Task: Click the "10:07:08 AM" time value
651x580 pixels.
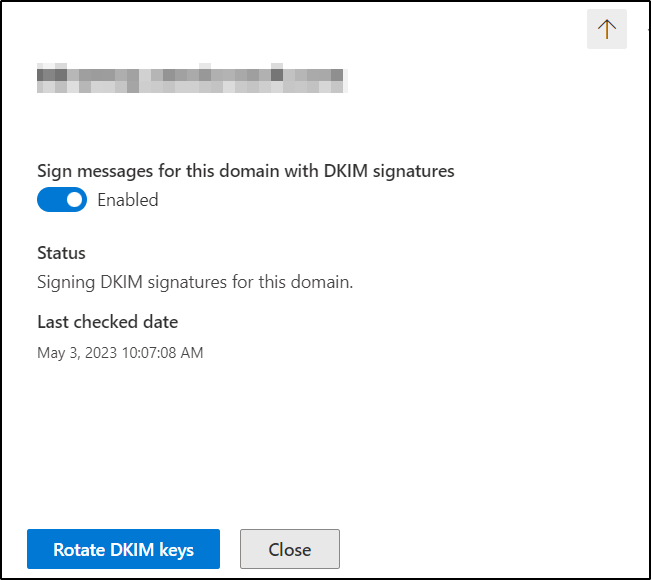Action: pyautogui.click(x=164, y=352)
